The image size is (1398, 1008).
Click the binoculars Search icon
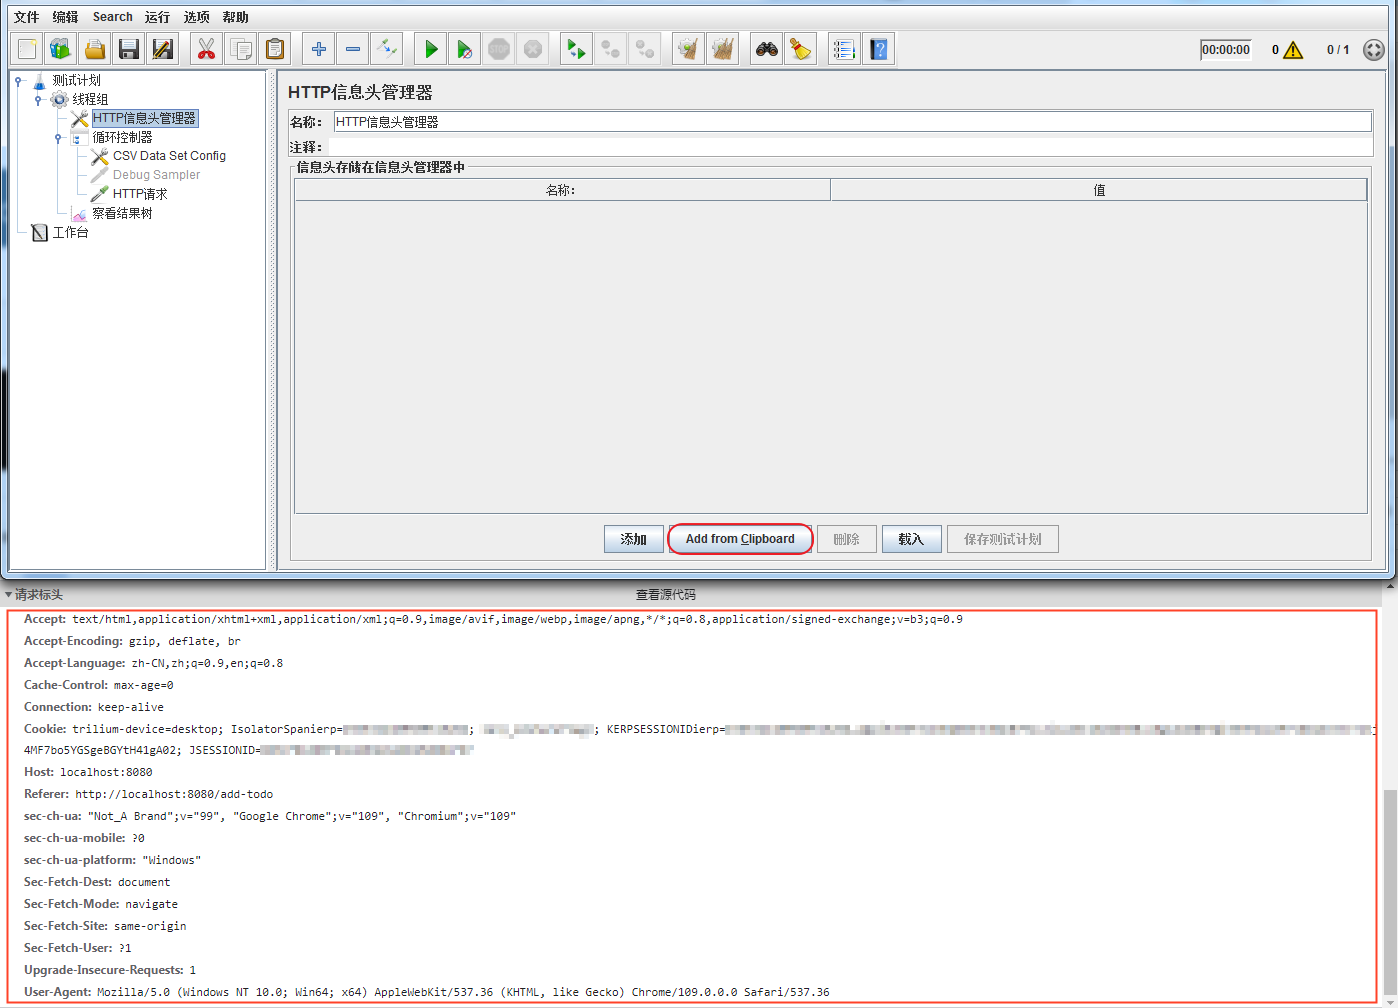click(767, 49)
